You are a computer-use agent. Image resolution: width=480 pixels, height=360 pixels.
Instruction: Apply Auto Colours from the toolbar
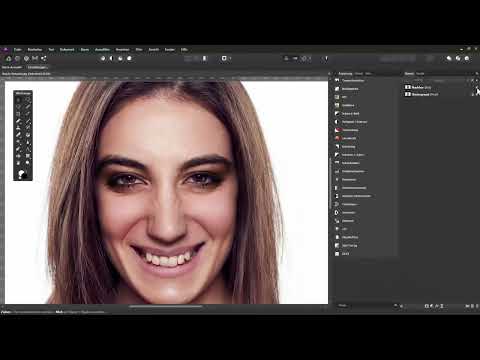[x=120, y=58]
